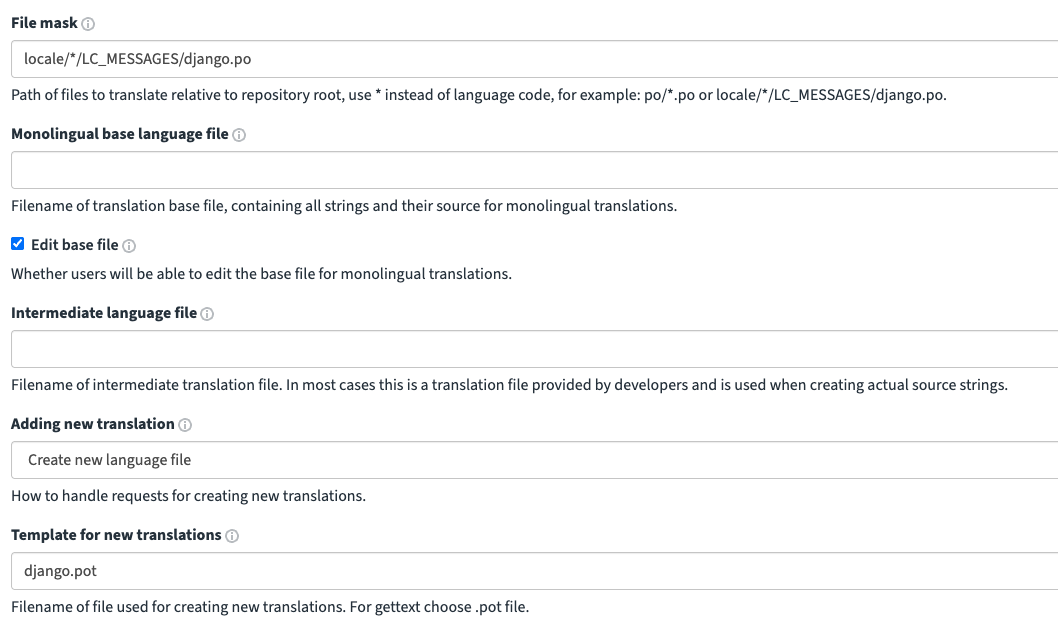Open help icon beside Monolingual base language file
Screen dimensions: 1058x624
pos(239,135)
